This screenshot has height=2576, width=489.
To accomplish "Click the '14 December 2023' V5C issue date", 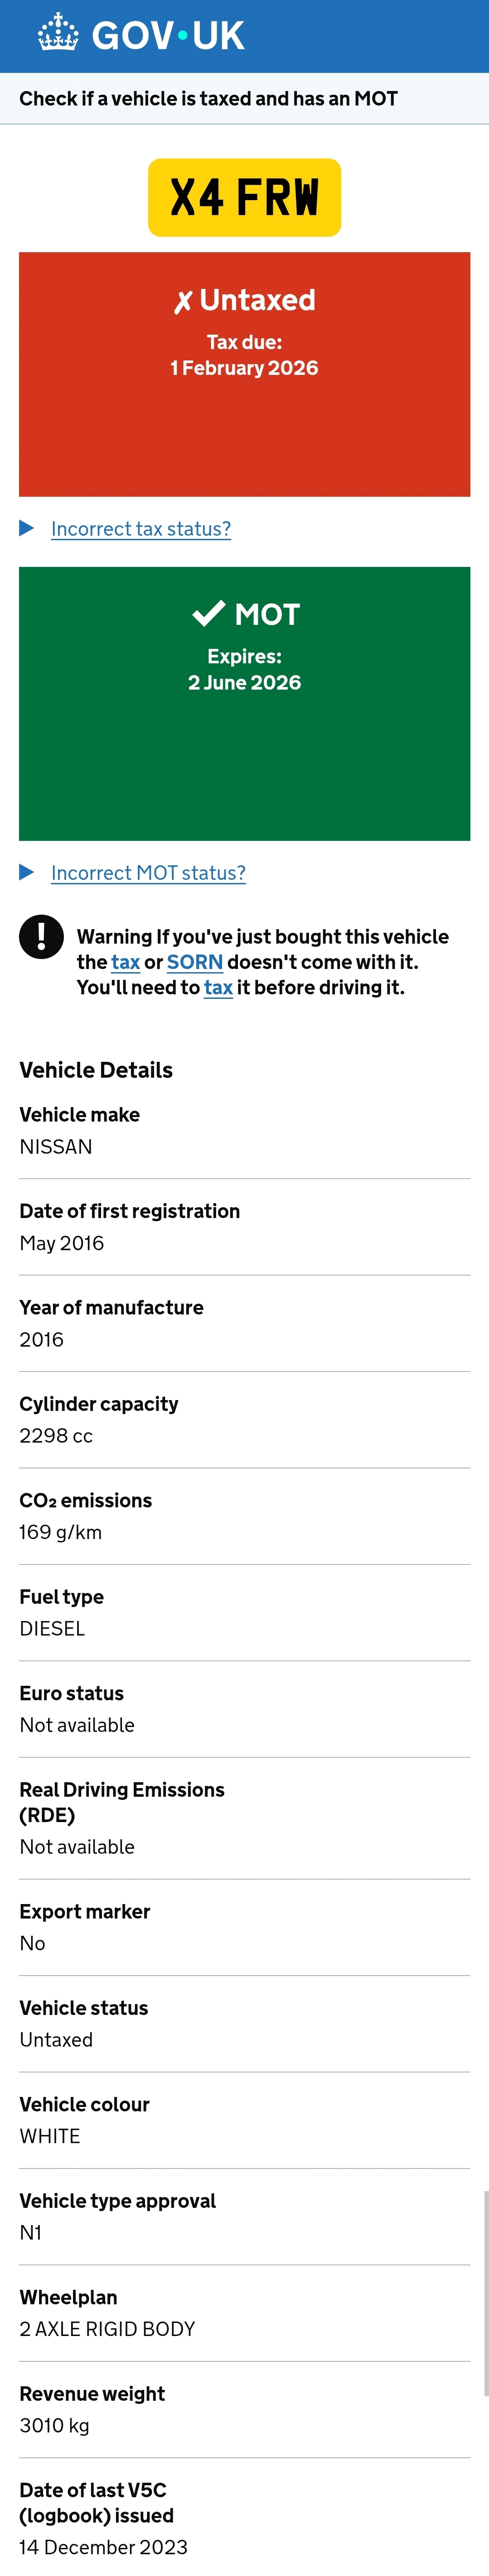I will click(103, 2547).
